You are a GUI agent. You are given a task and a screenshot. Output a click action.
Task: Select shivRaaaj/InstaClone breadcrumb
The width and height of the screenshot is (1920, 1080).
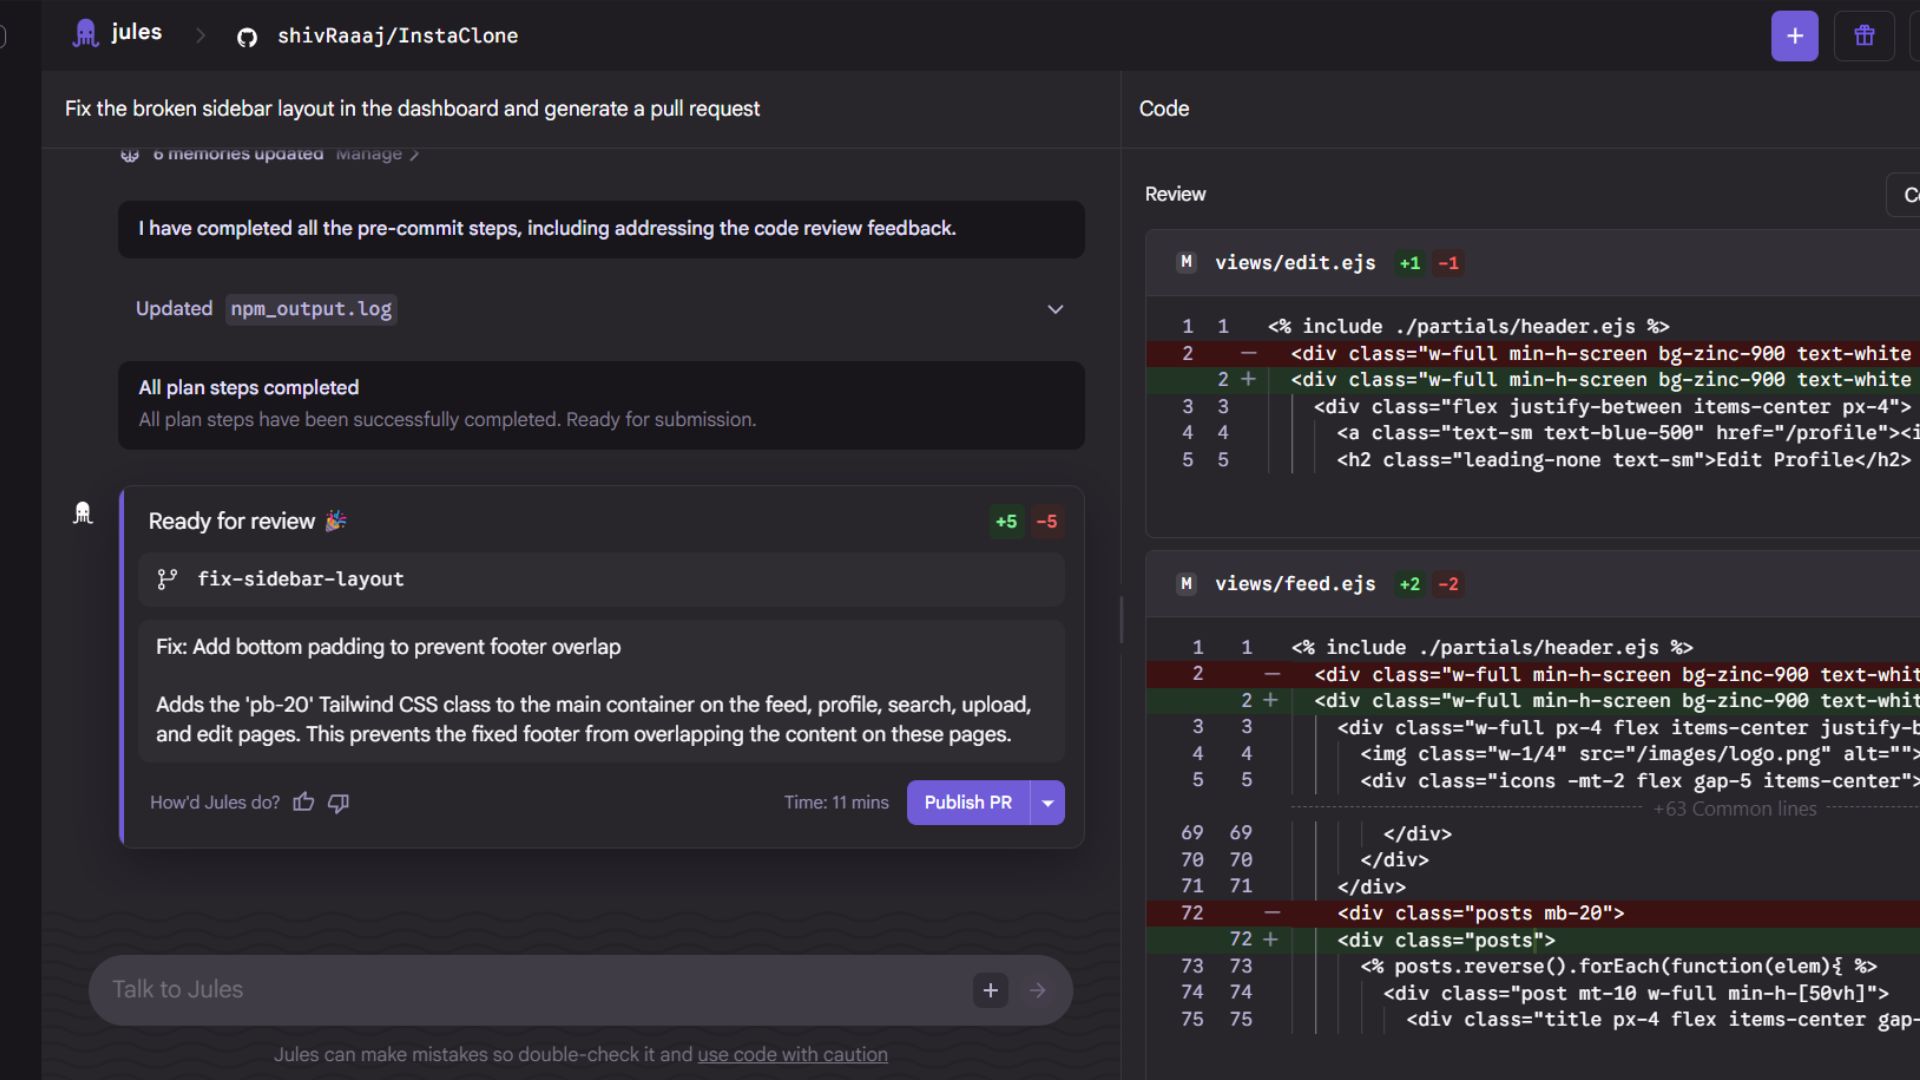pyautogui.click(x=397, y=36)
